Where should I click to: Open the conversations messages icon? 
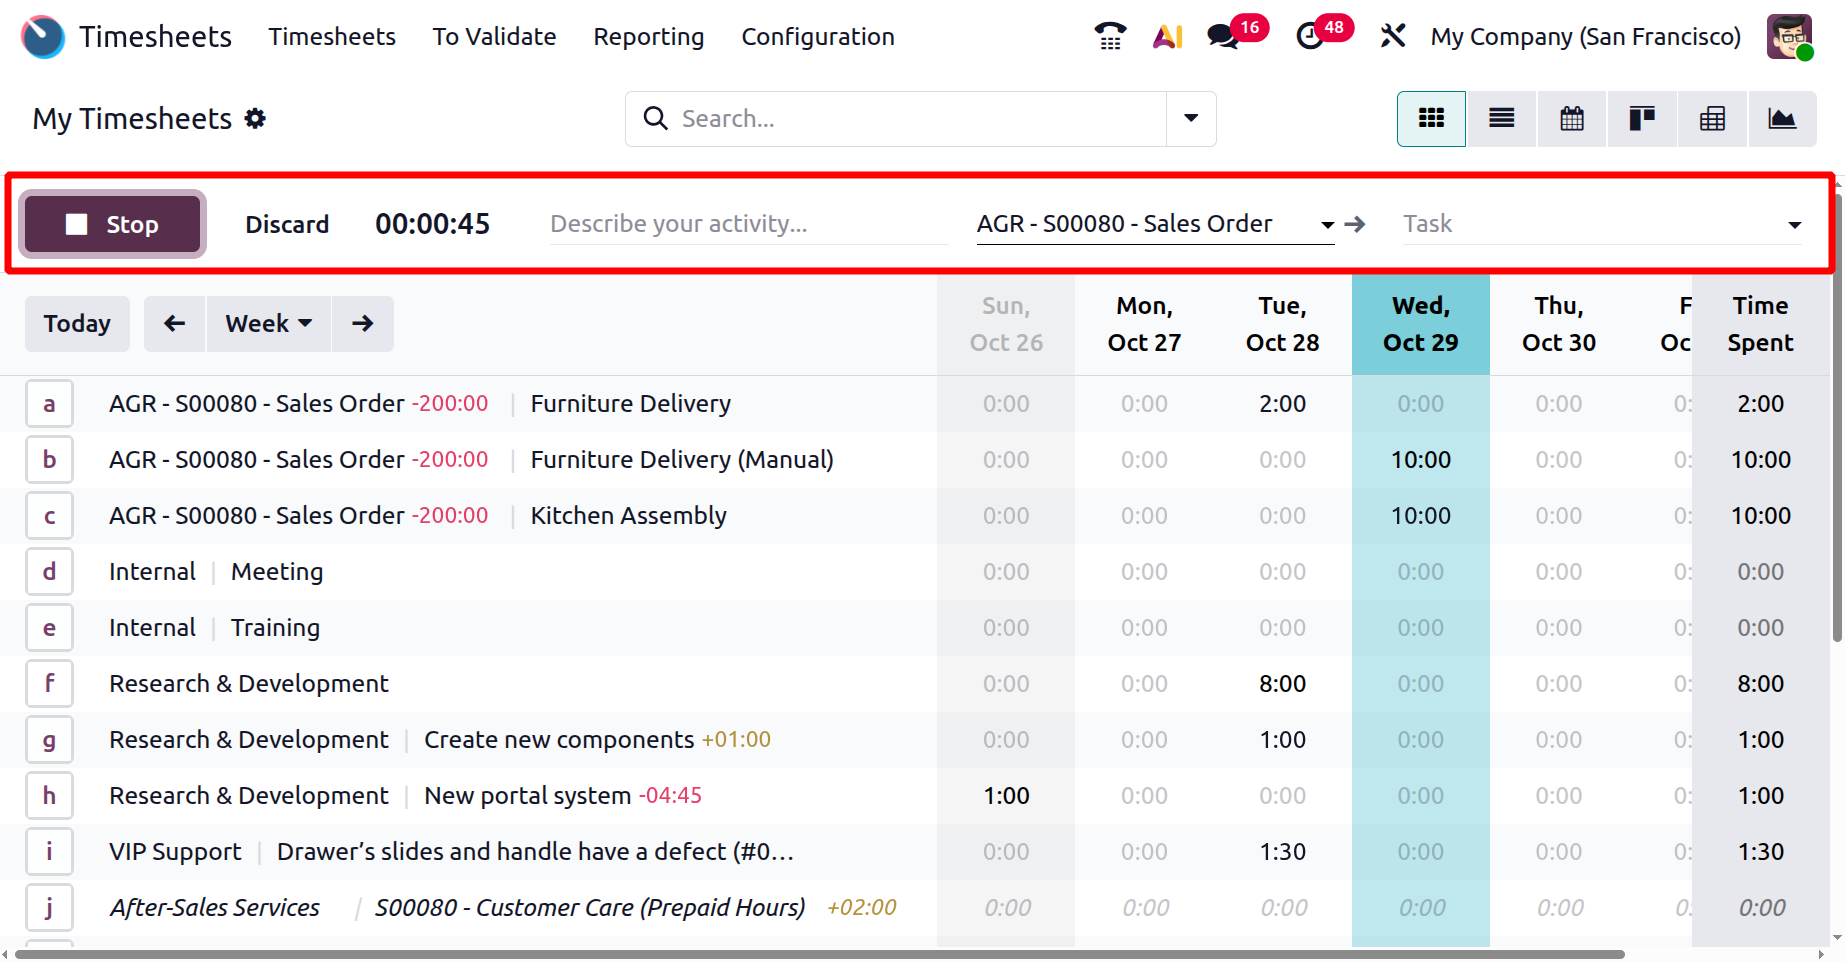coord(1222,37)
